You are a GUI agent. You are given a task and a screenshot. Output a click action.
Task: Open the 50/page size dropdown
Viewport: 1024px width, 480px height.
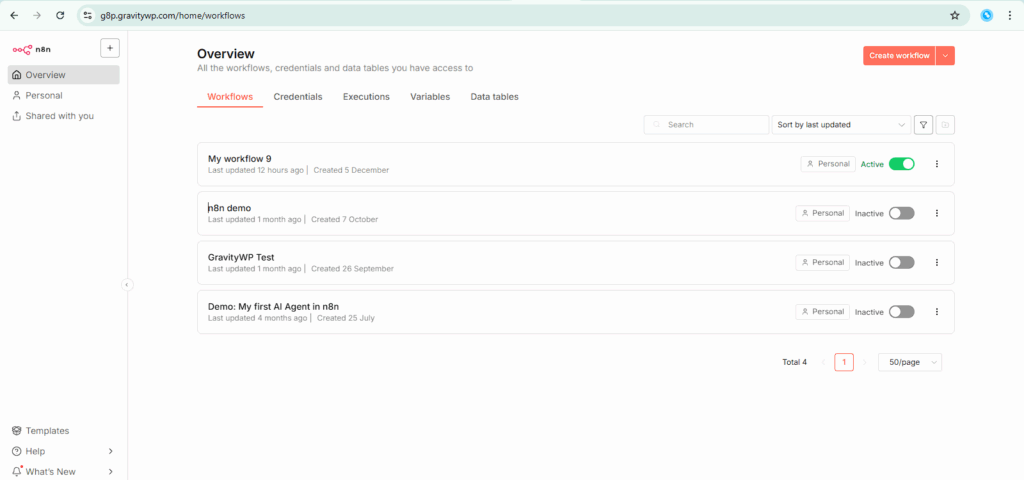(x=910, y=362)
